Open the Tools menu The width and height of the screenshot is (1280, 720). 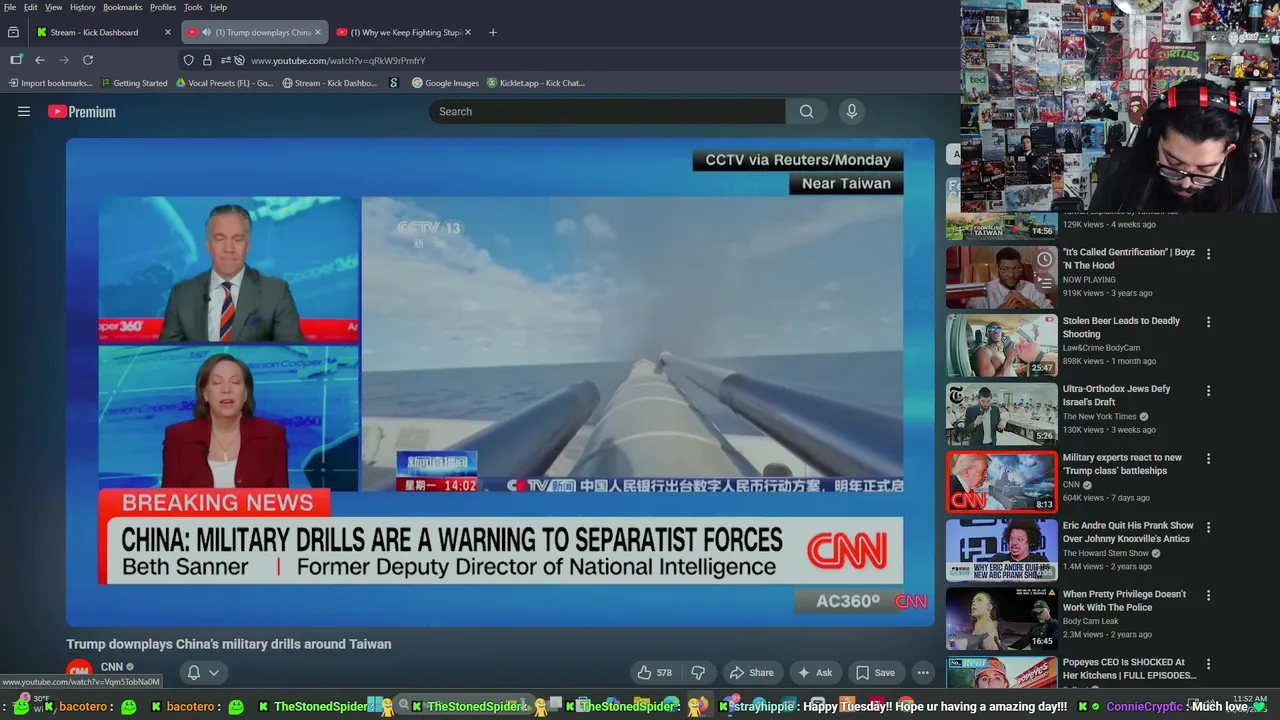coord(193,7)
